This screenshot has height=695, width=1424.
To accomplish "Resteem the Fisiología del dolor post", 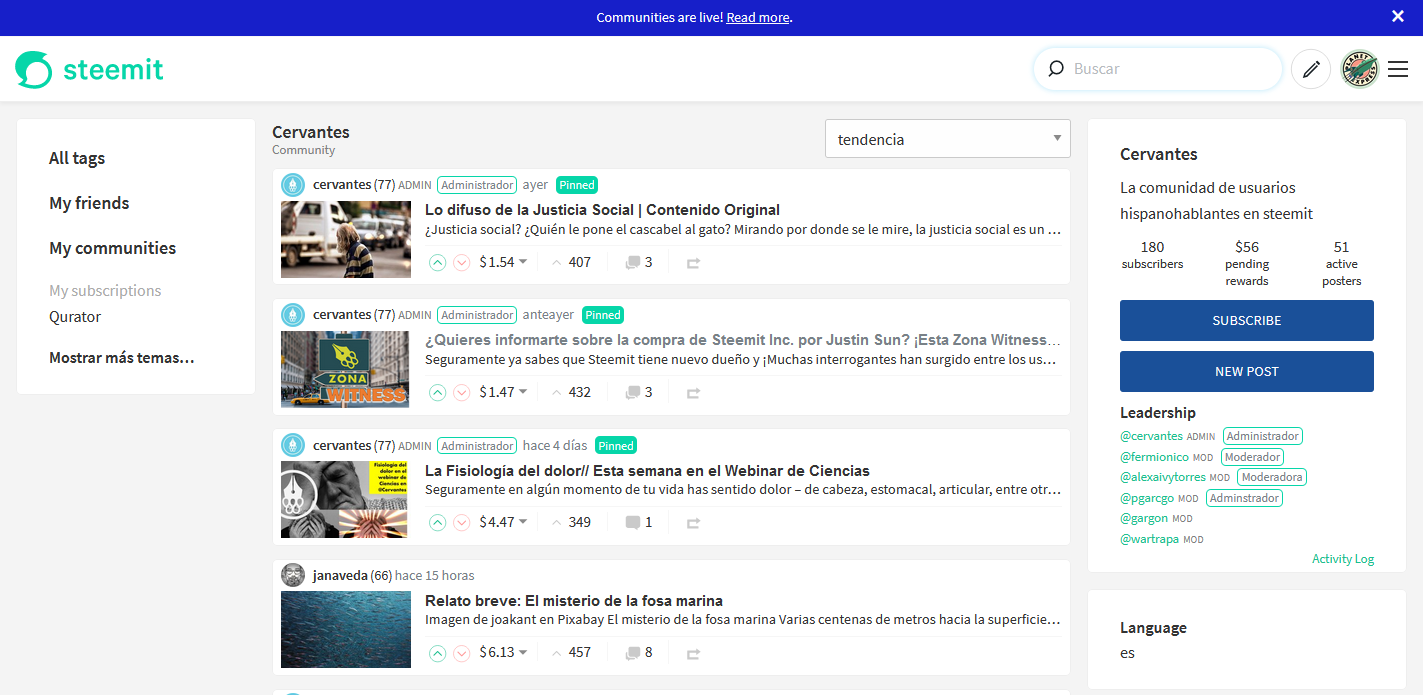I will point(693,523).
